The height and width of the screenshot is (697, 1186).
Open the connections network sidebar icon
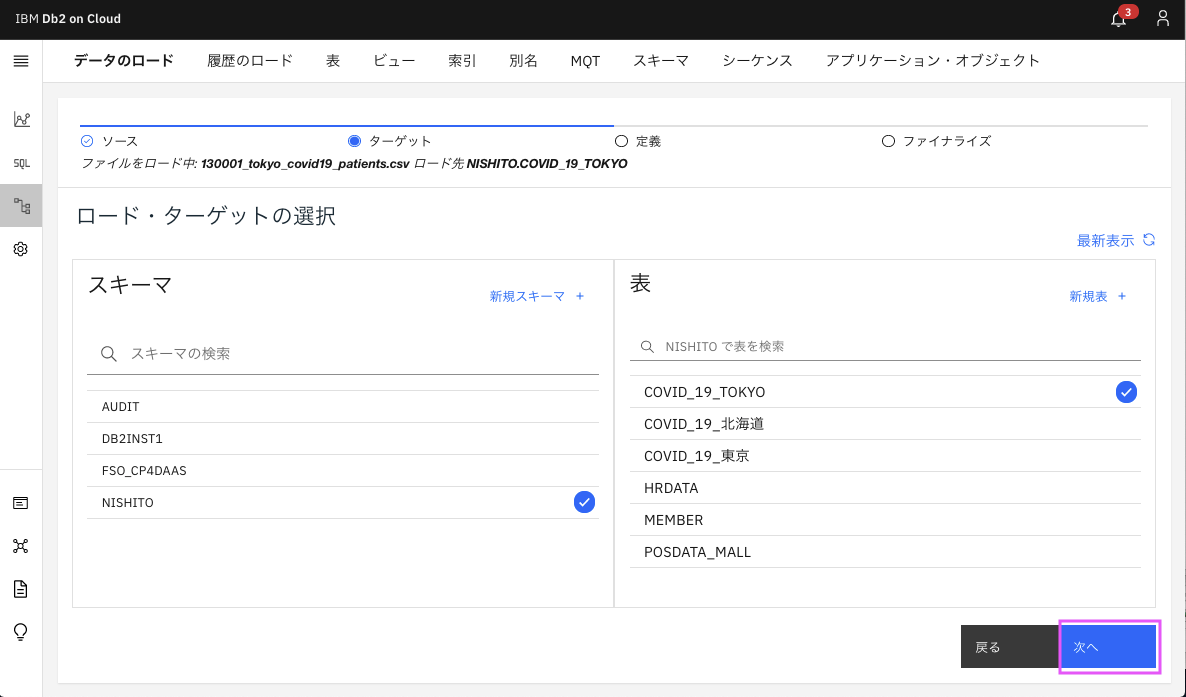[20, 546]
